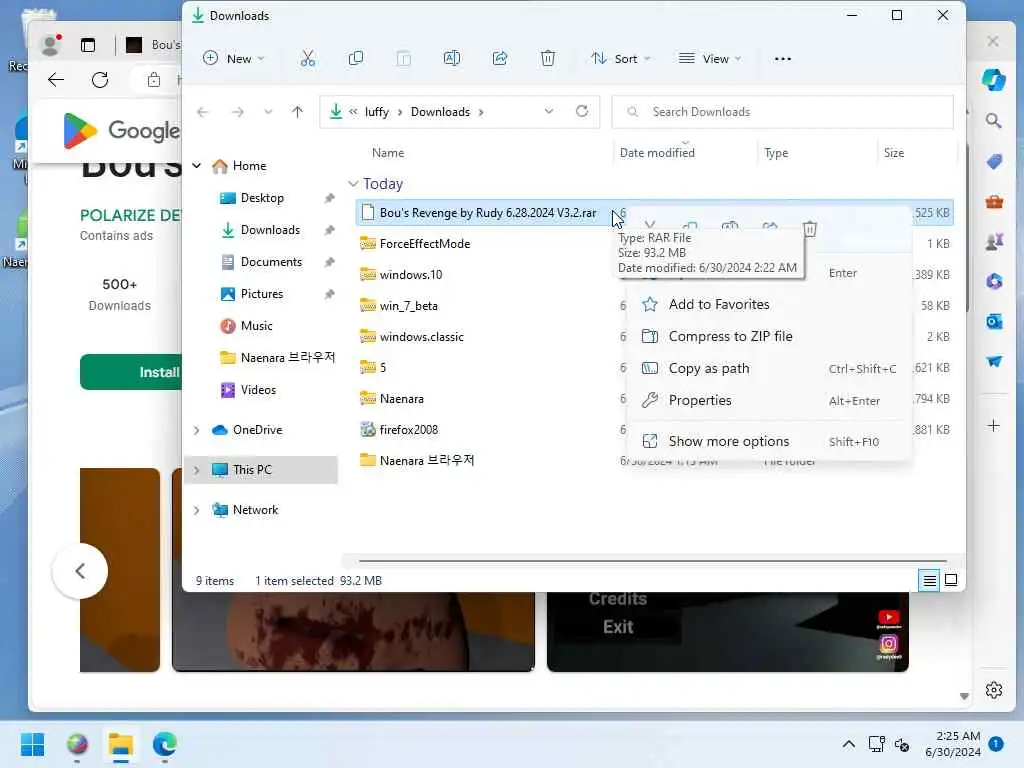Collapse the Today group
Image resolution: width=1024 pixels, height=768 pixels.
point(353,184)
